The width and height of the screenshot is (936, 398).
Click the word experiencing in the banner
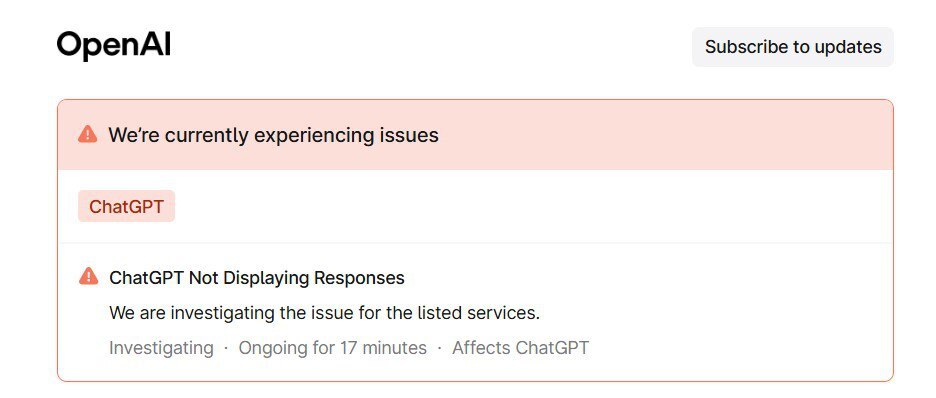314,135
